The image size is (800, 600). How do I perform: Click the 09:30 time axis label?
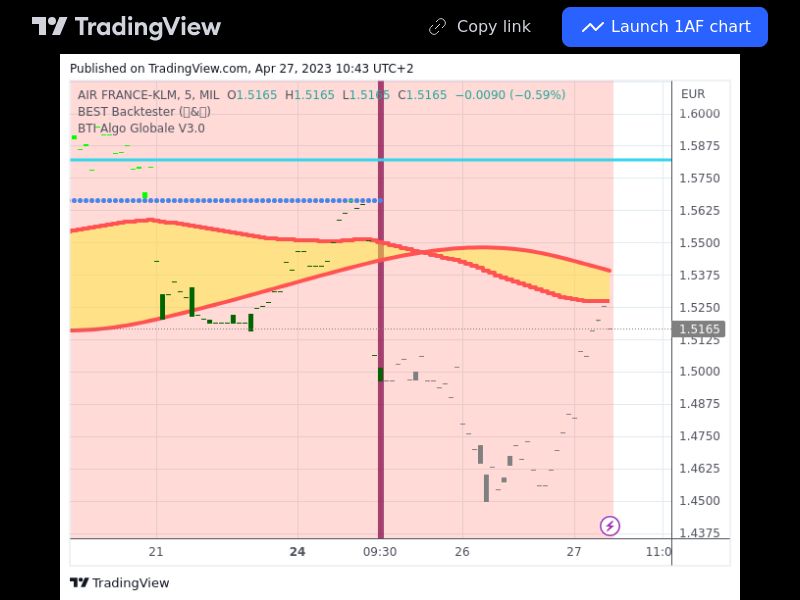pyautogui.click(x=380, y=552)
